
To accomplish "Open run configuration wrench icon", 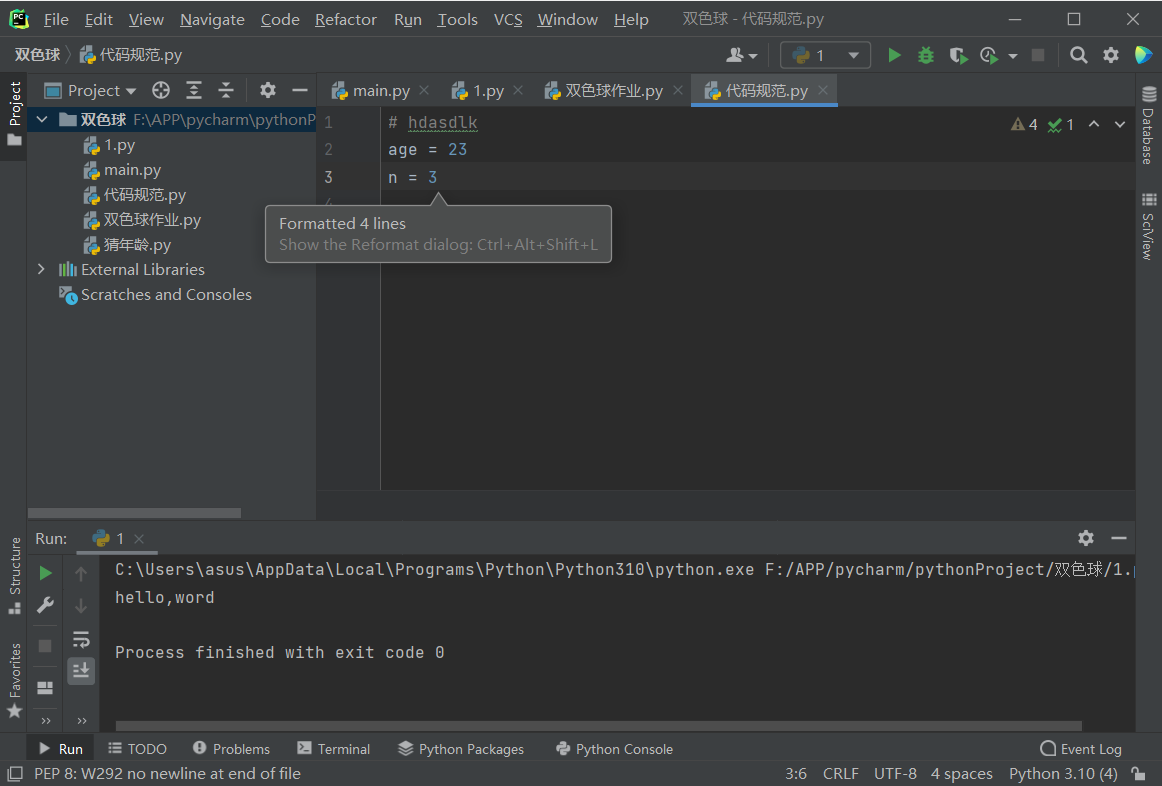I will click(45, 605).
